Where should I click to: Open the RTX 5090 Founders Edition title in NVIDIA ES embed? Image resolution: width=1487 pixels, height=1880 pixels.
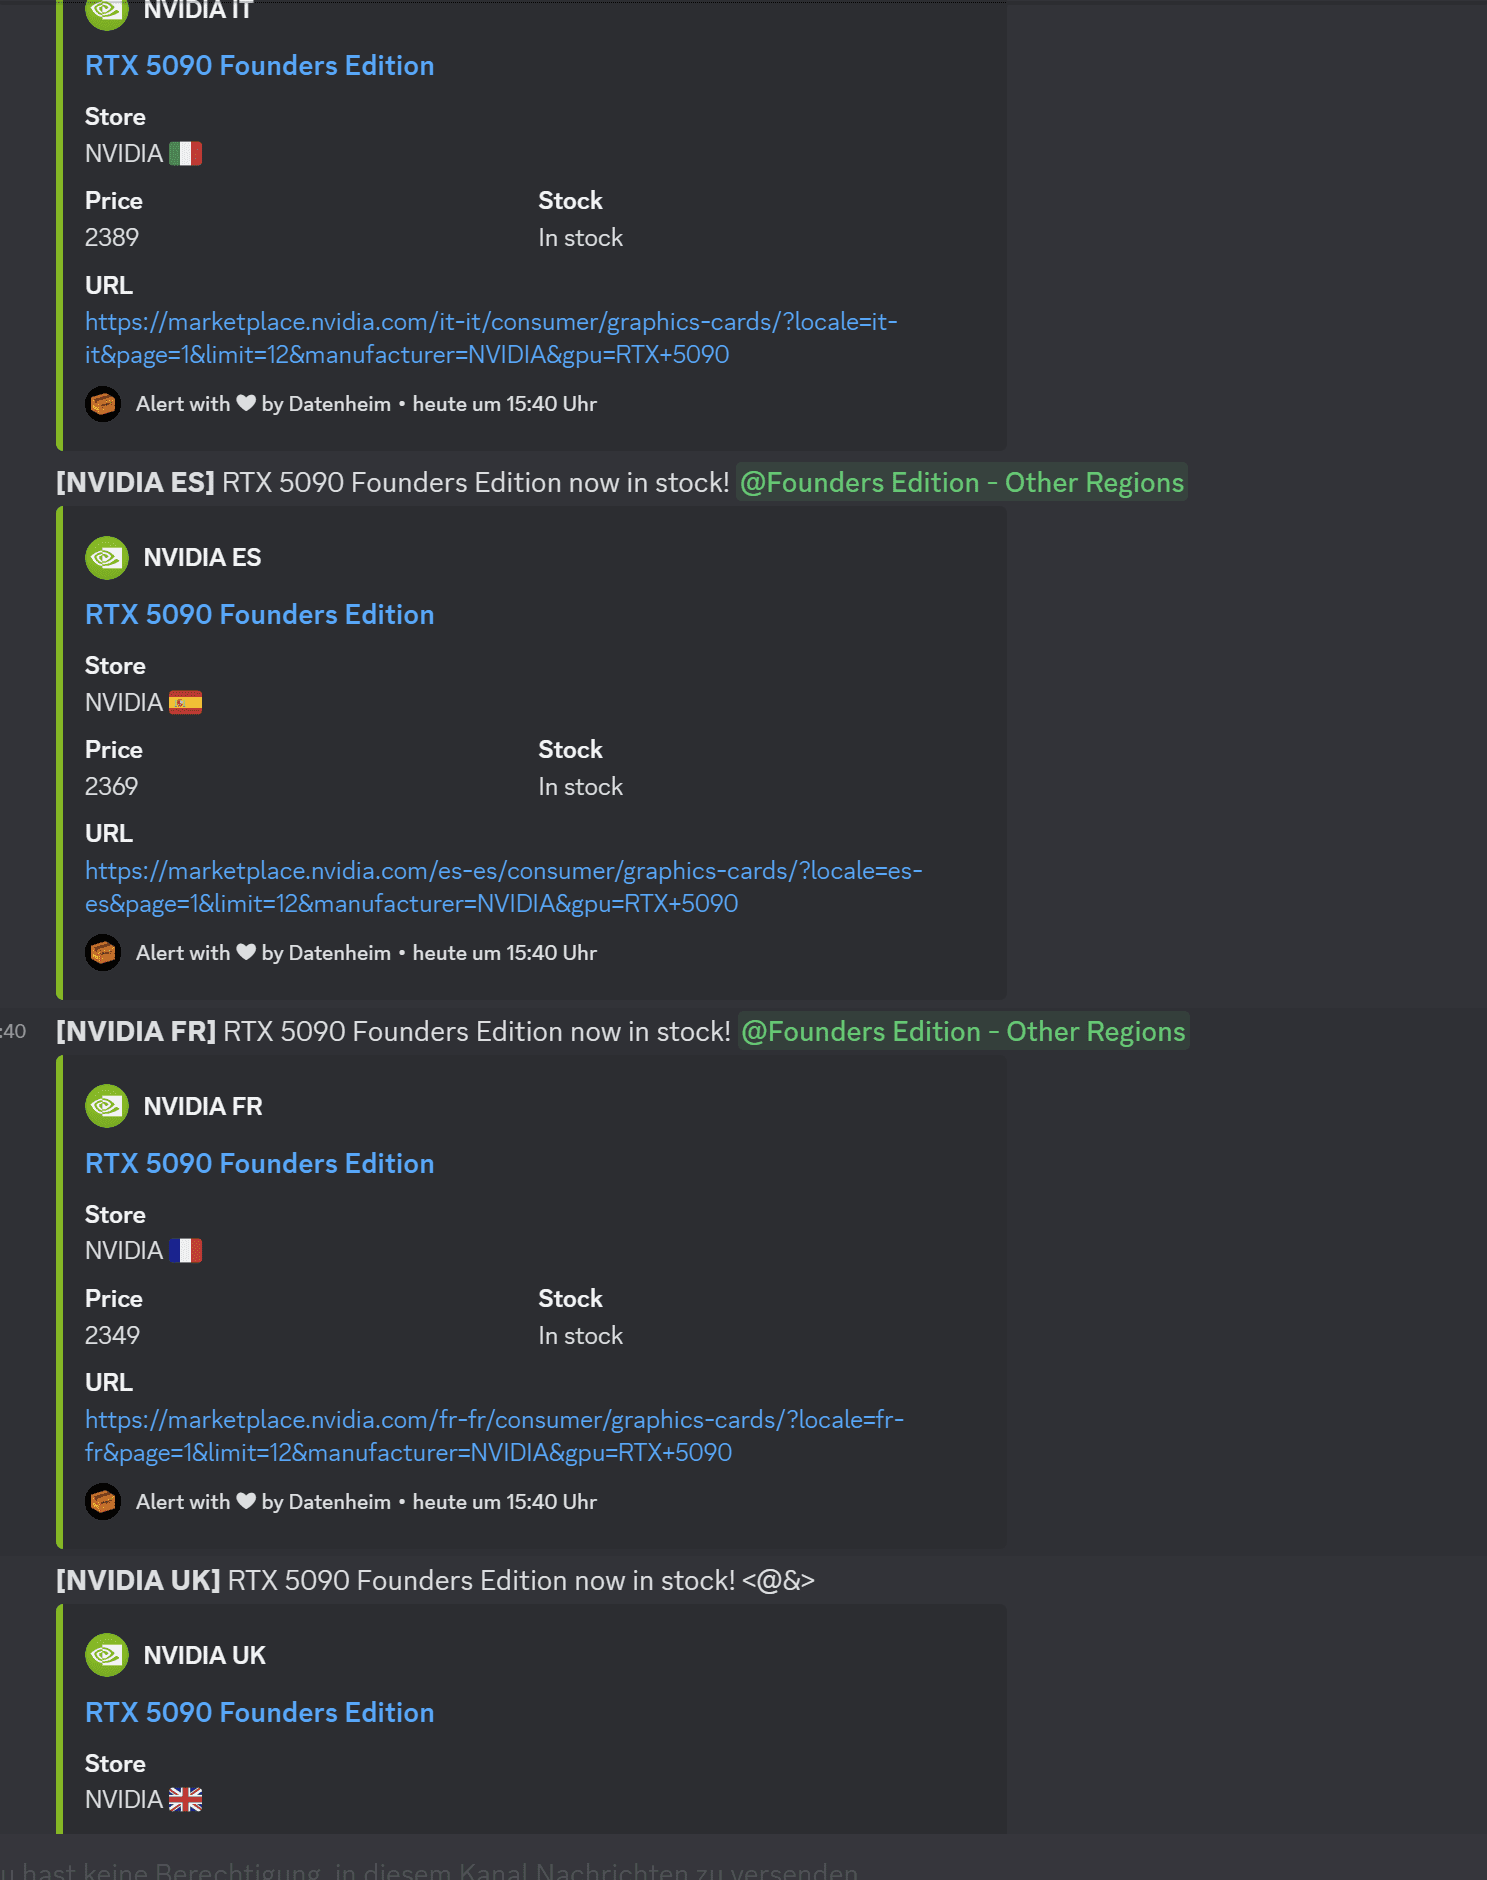tap(260, 615)
